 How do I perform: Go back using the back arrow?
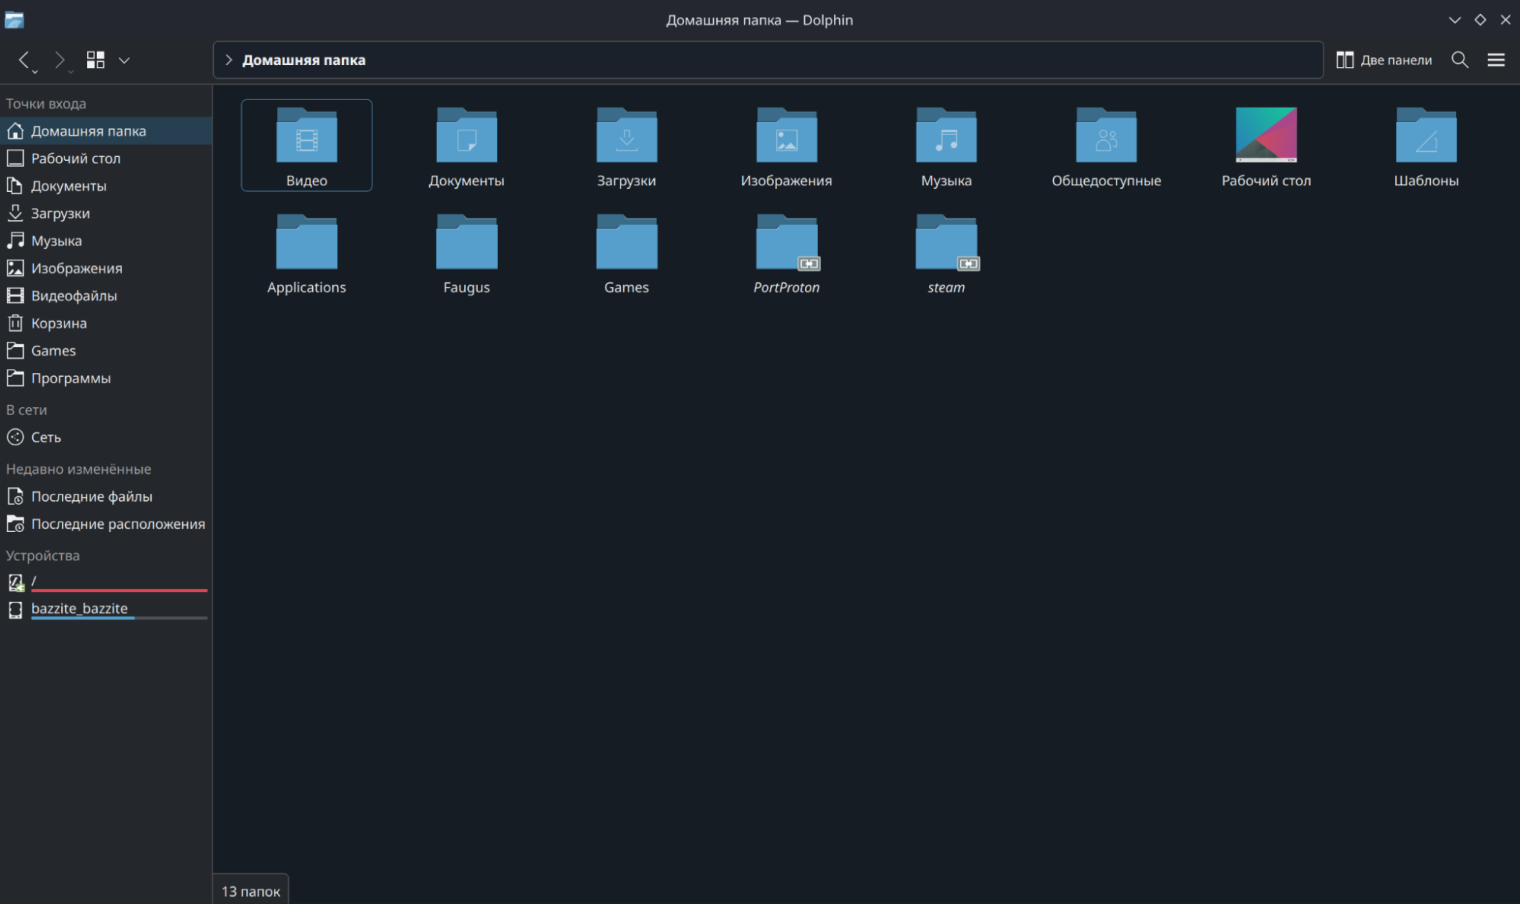(25, 60)
